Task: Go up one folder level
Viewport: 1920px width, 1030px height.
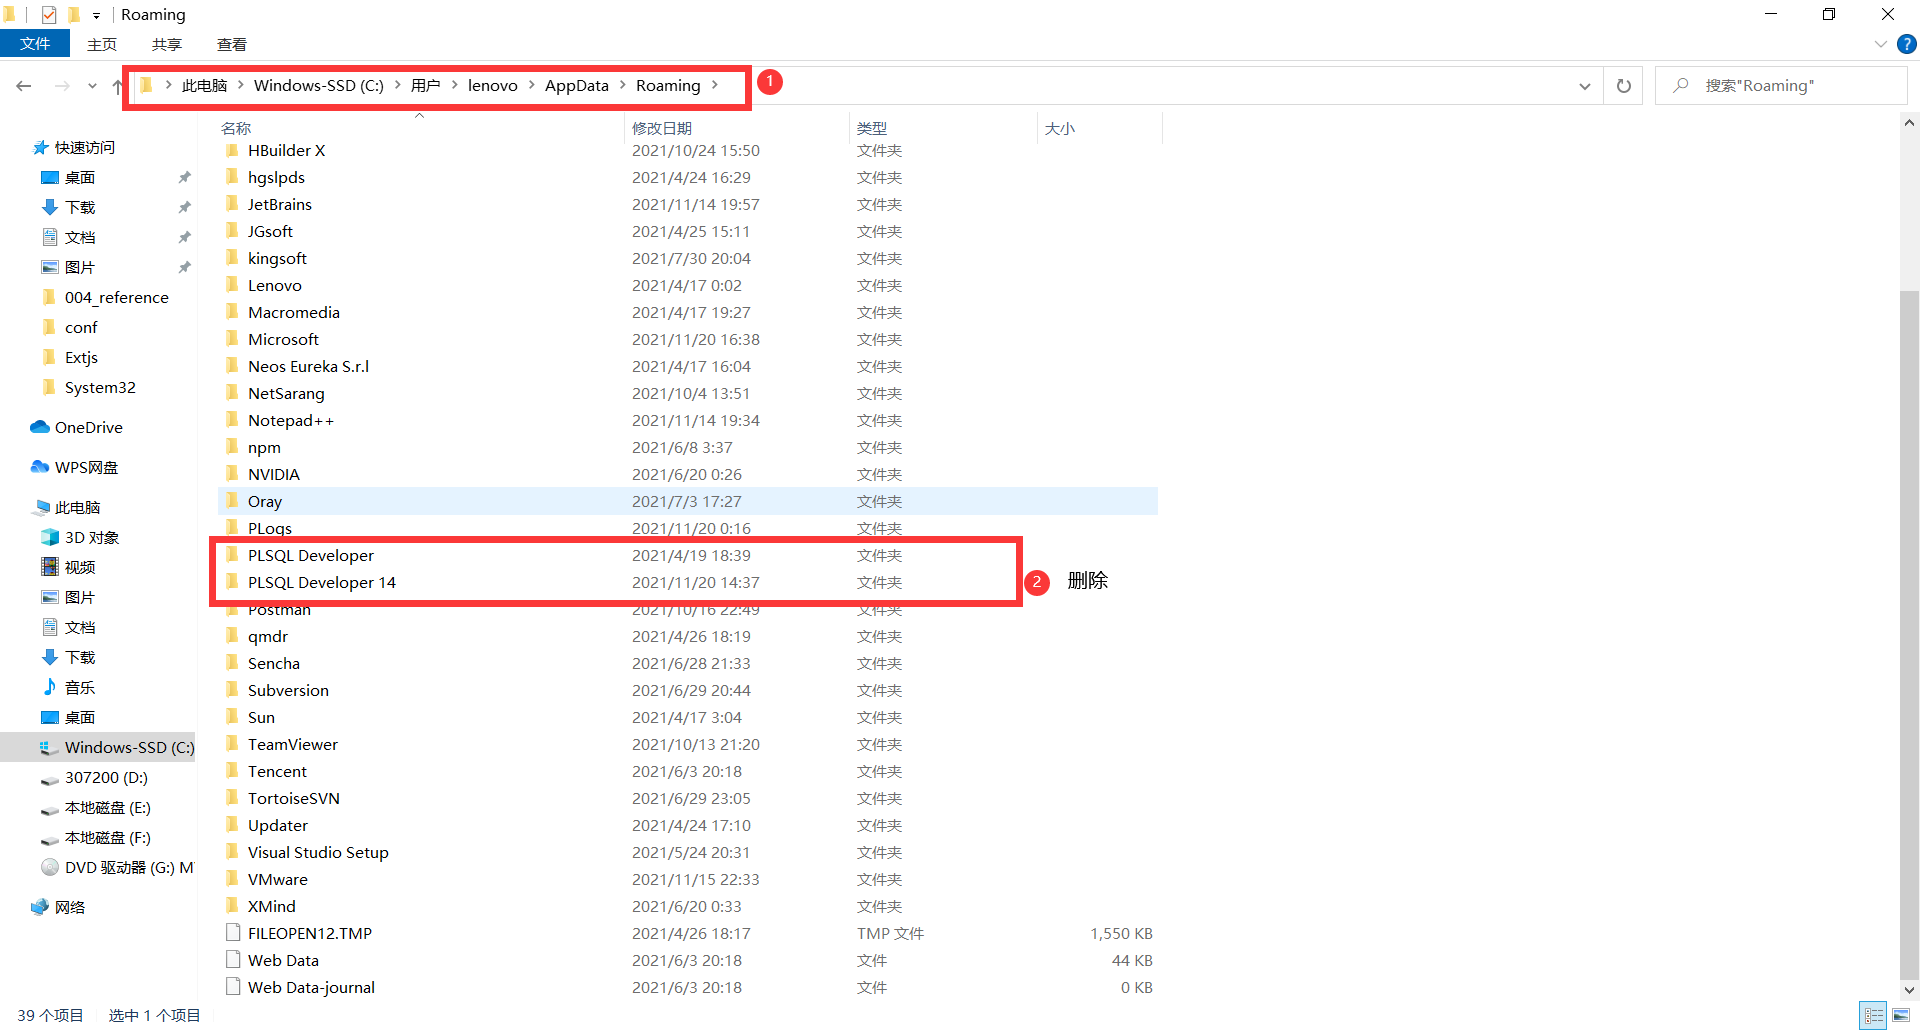Action: 117,86
